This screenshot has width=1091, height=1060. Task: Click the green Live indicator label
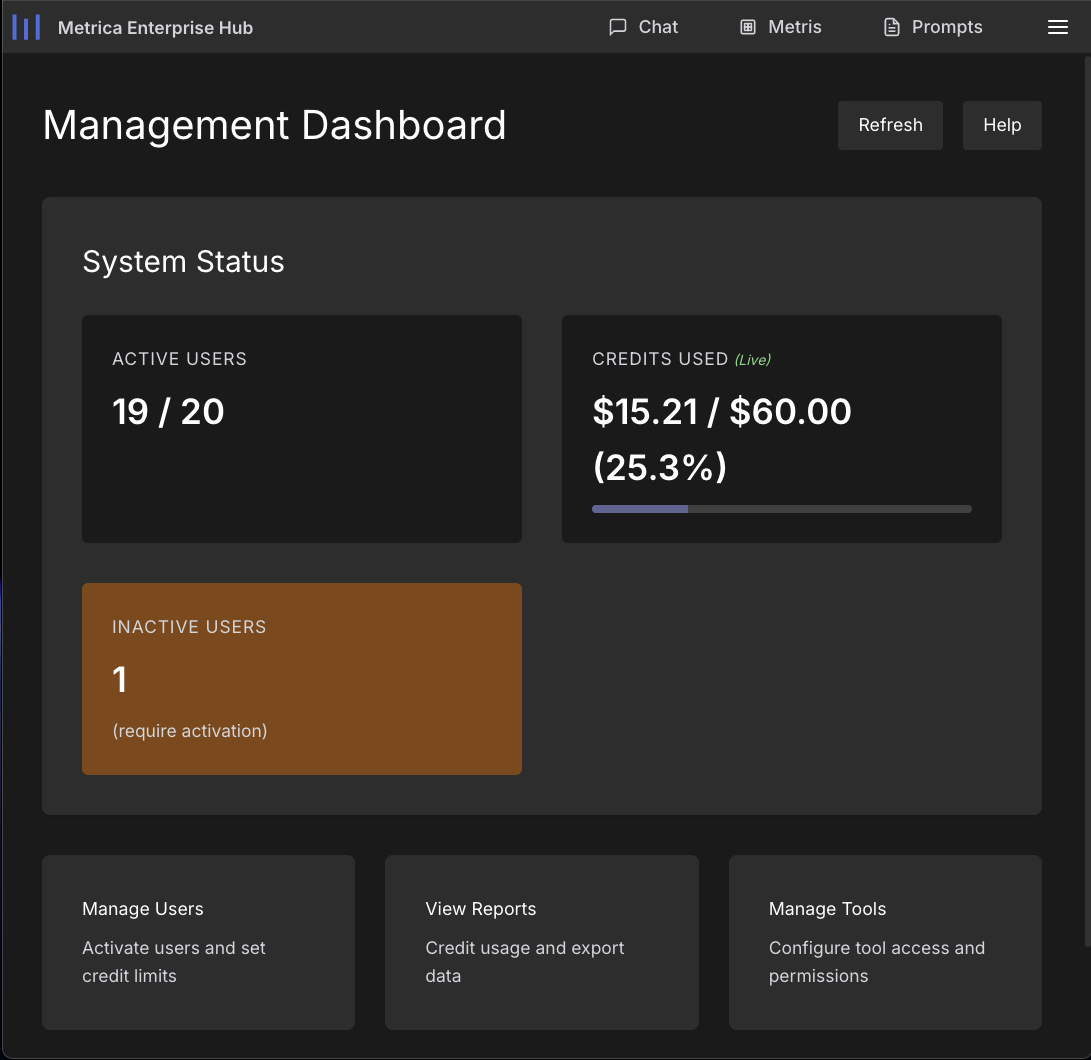pyautogui.click(x=753, y=360)
